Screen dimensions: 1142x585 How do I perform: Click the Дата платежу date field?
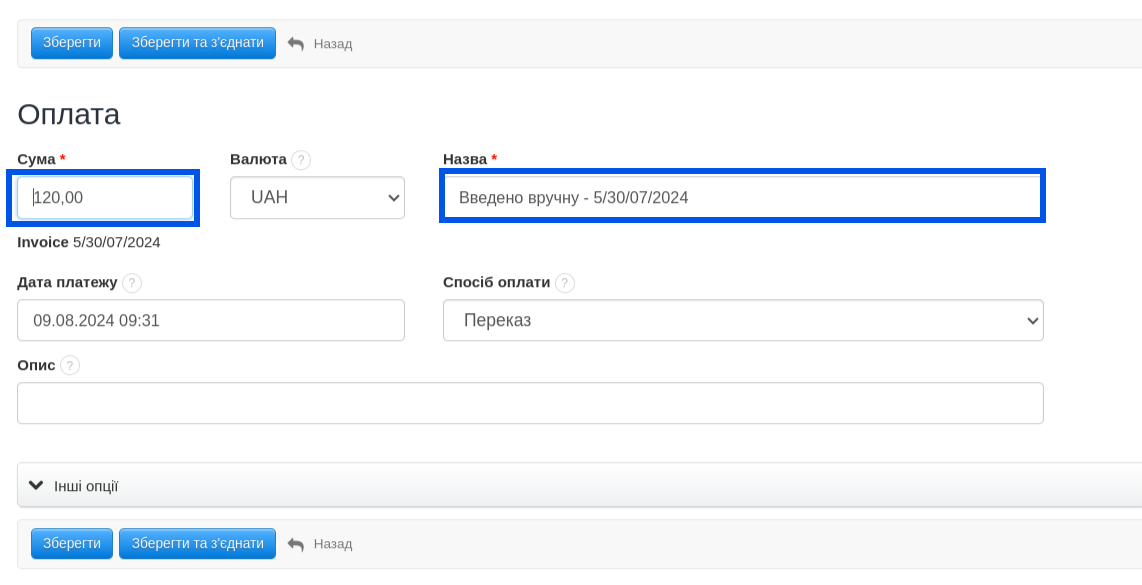pyautogui.click(x=210, y=321)
